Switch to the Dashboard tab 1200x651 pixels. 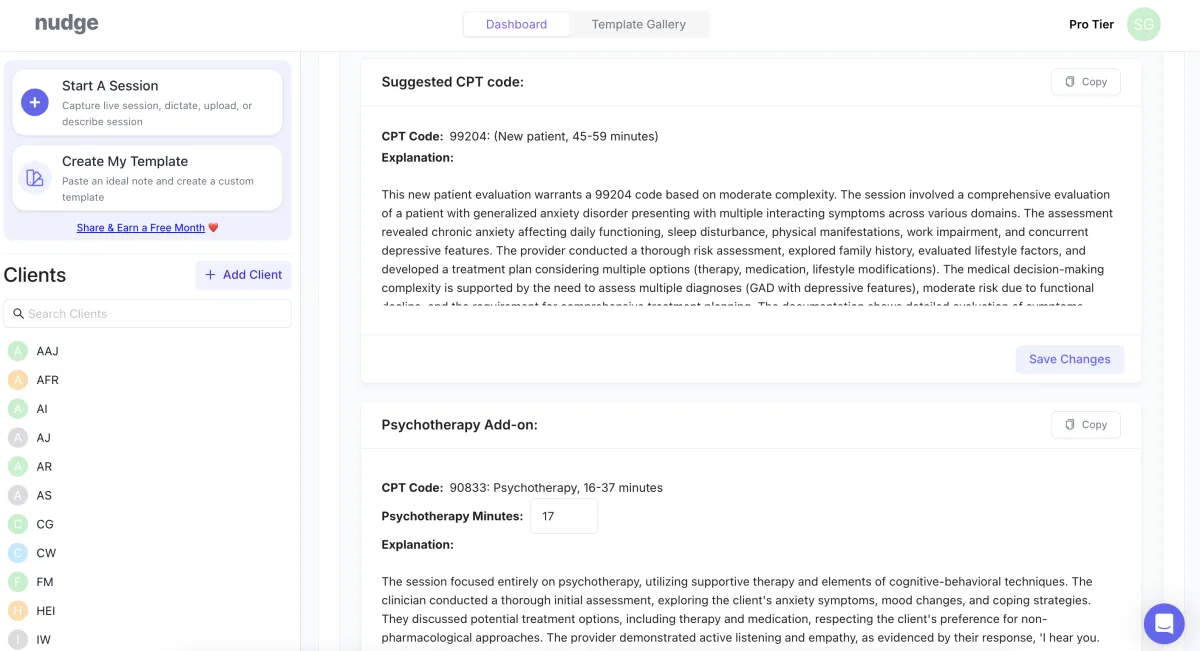(x=516, y=25)
